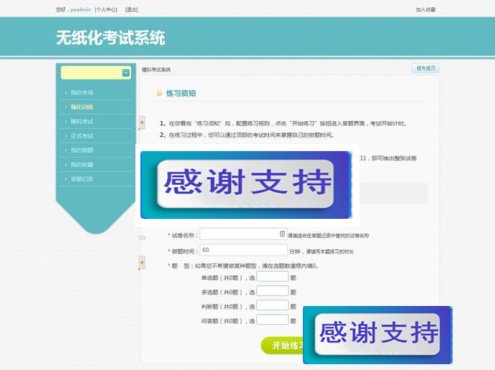Click the lower orange collapse handle near 题型
The width and height of the screenshot is (495, 370).
tap(142, 263)
